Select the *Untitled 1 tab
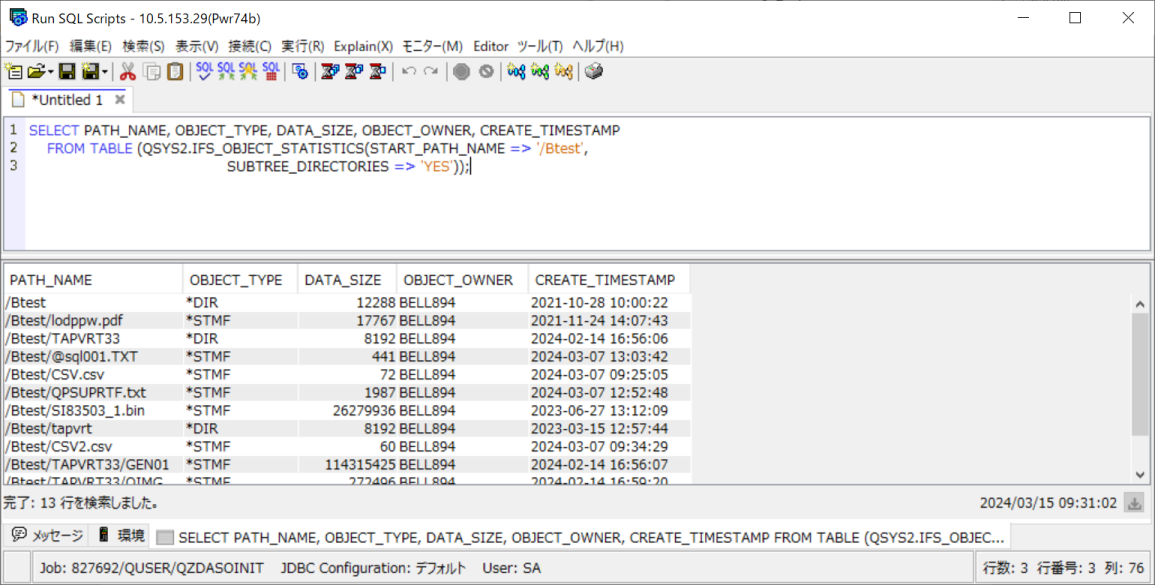This screenshot has height=585, width=1155. pyautogui.click(x=66, y=99)
